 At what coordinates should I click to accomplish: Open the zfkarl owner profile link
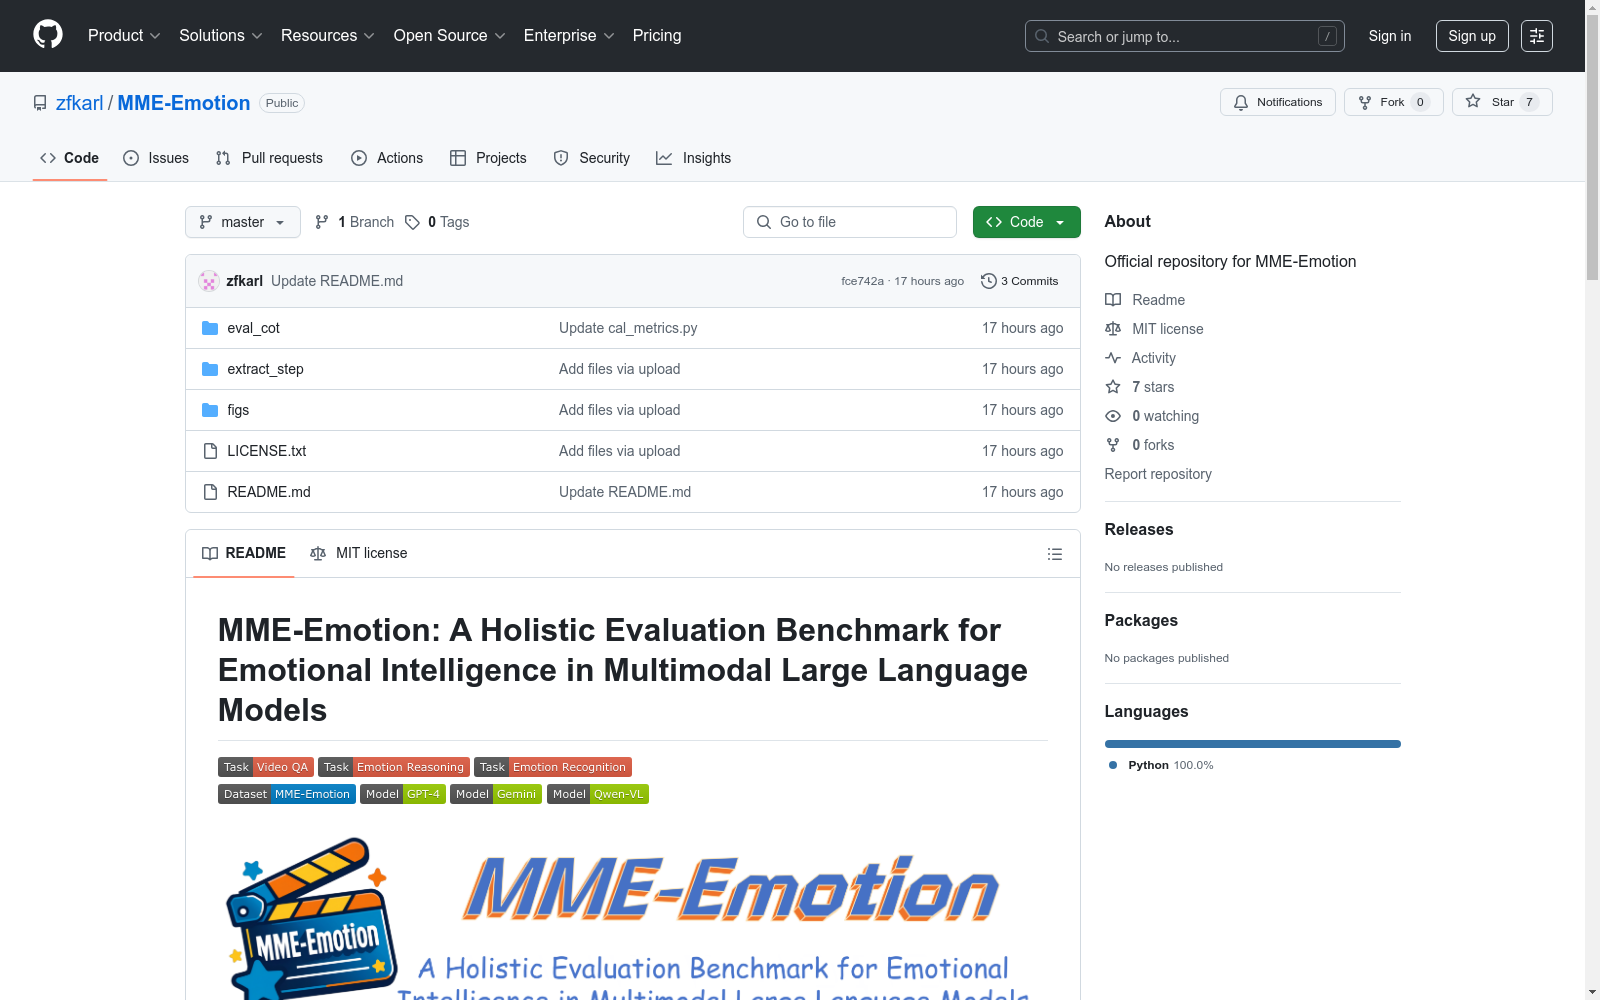[80, 103]
